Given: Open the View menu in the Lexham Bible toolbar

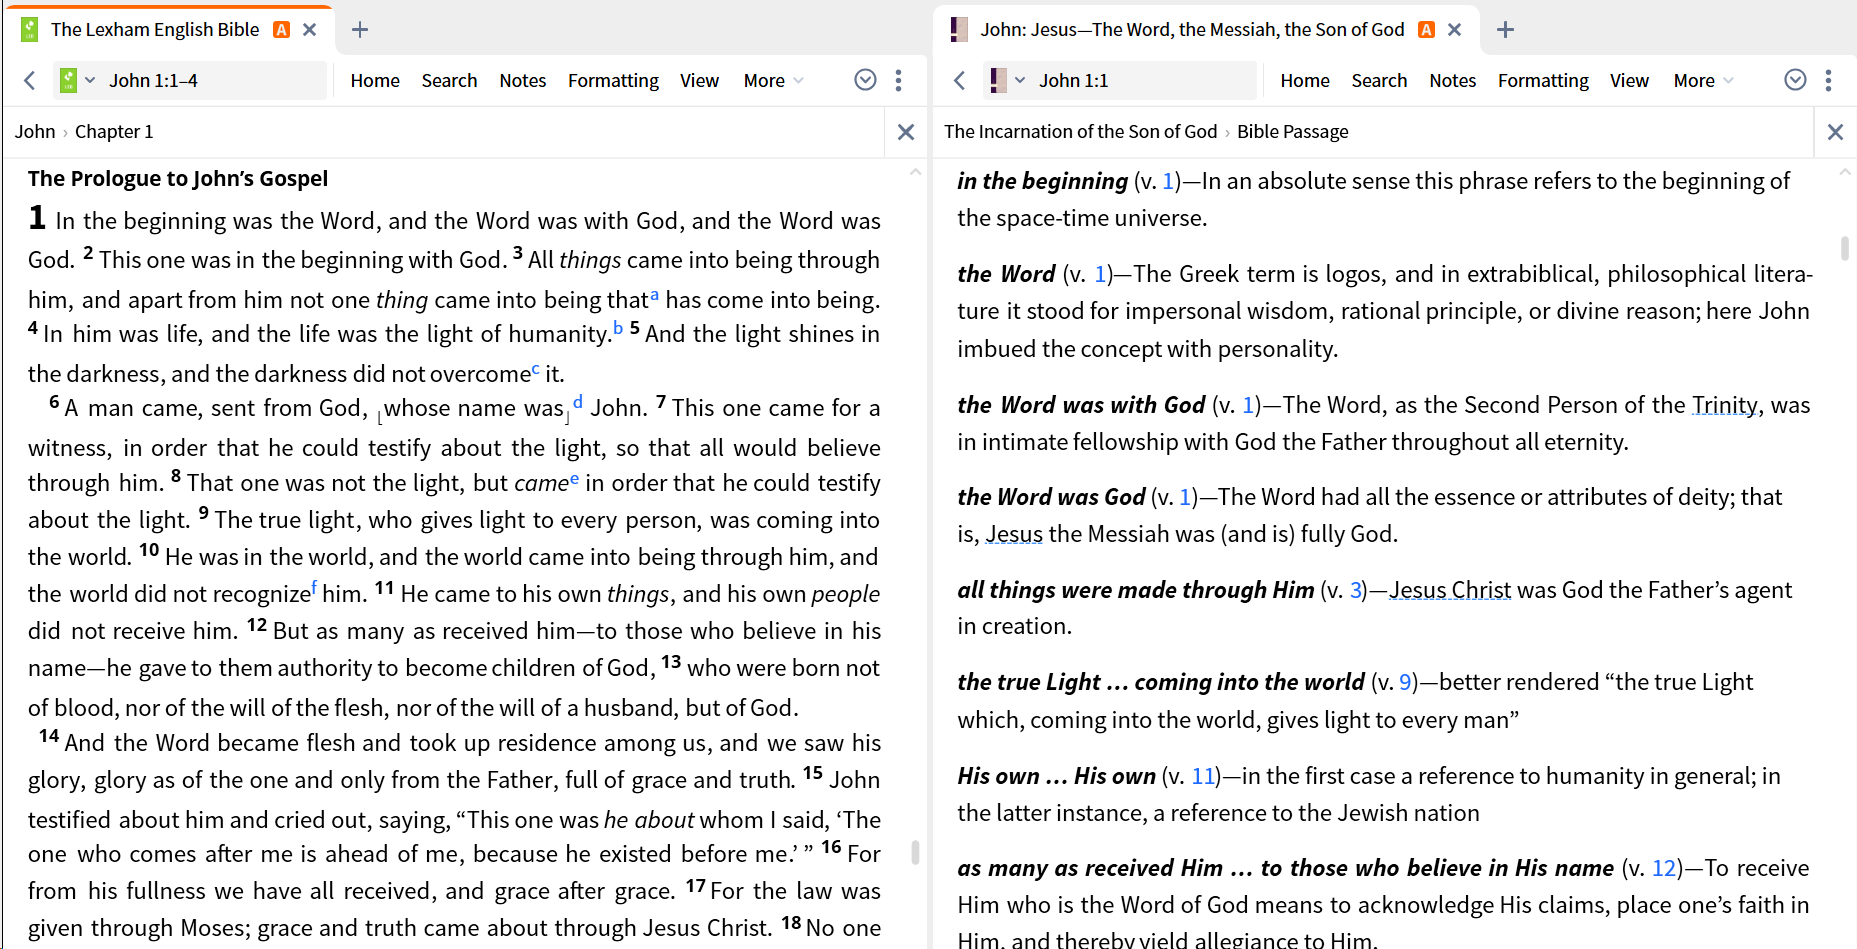Looking at the screenshot, I should click(699, 80).
